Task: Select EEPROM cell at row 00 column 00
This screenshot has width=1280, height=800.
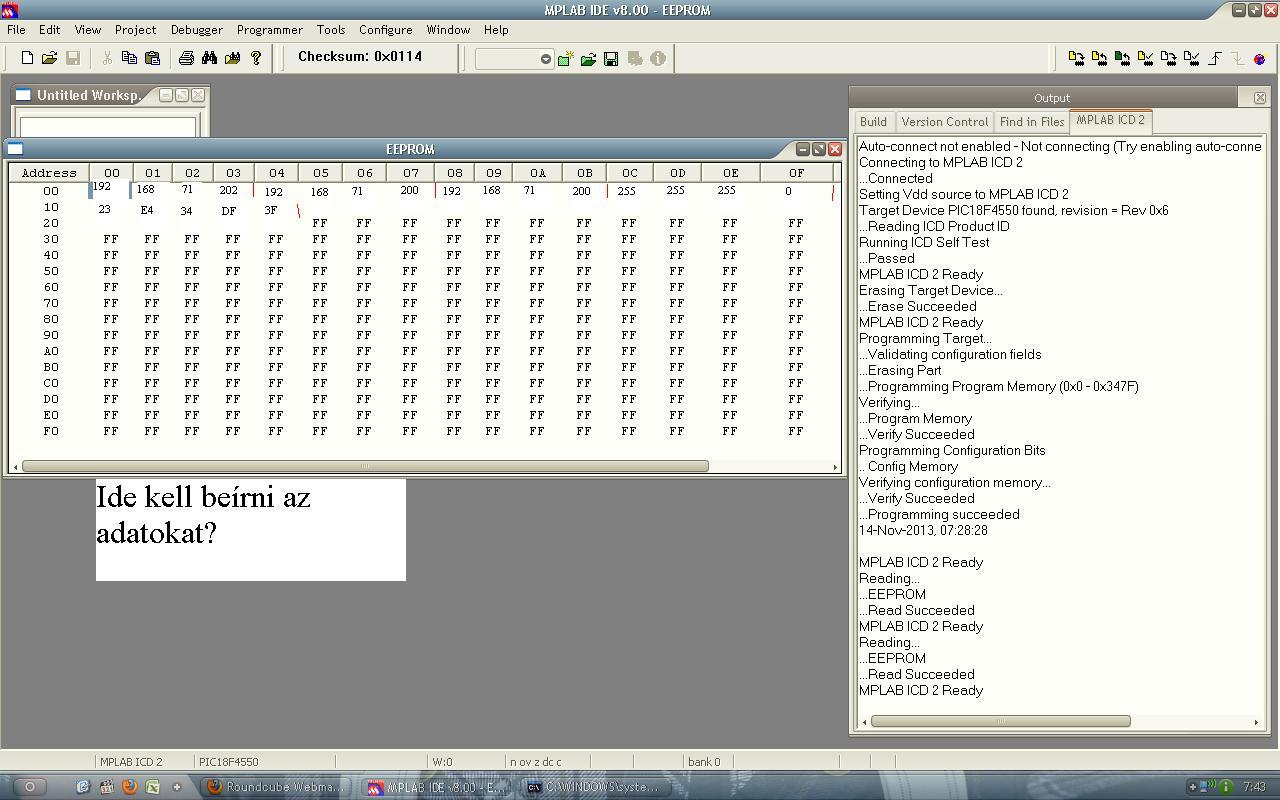Action: 109,189
